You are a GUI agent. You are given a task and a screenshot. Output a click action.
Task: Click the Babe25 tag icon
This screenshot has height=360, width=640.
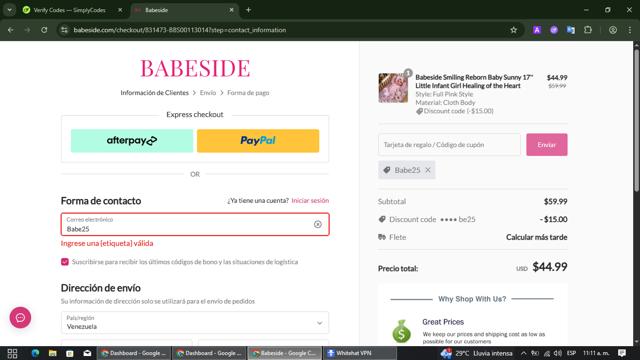coord(387,170)
